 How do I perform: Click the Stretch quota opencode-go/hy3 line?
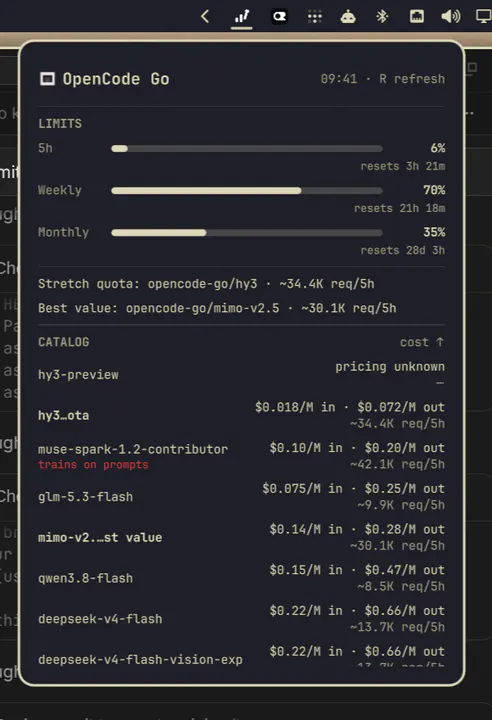pos(206,284)
